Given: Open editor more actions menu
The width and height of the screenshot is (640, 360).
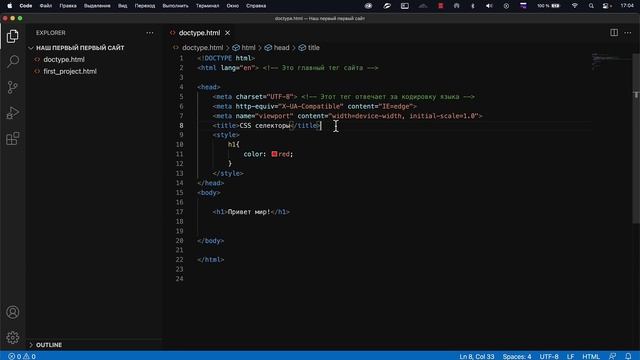Looking at the screenshot, I should pyautogui.click(x=628, y=33).
